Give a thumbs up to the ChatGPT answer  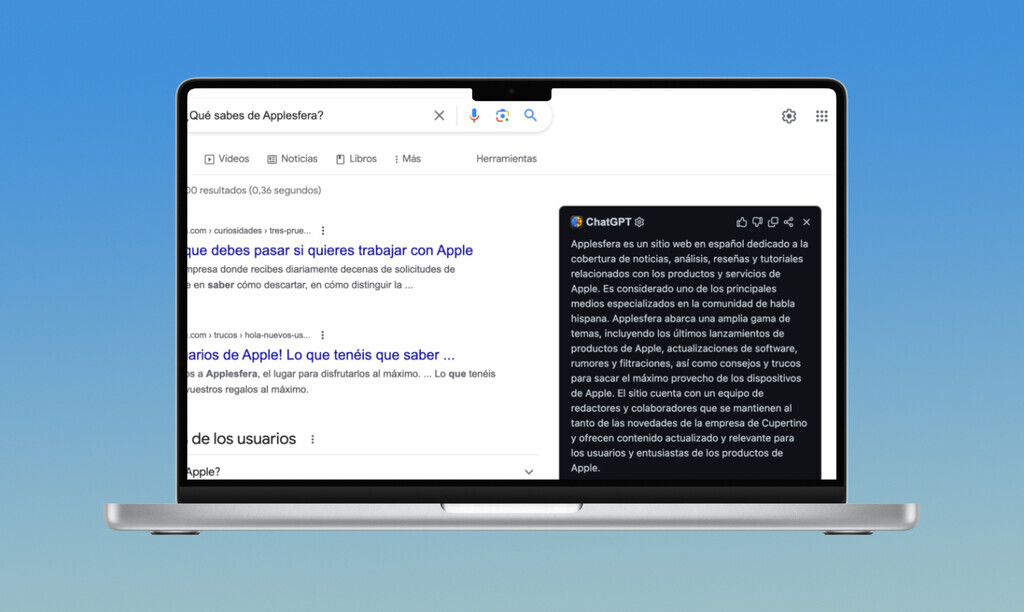click(x=741, y=222)
